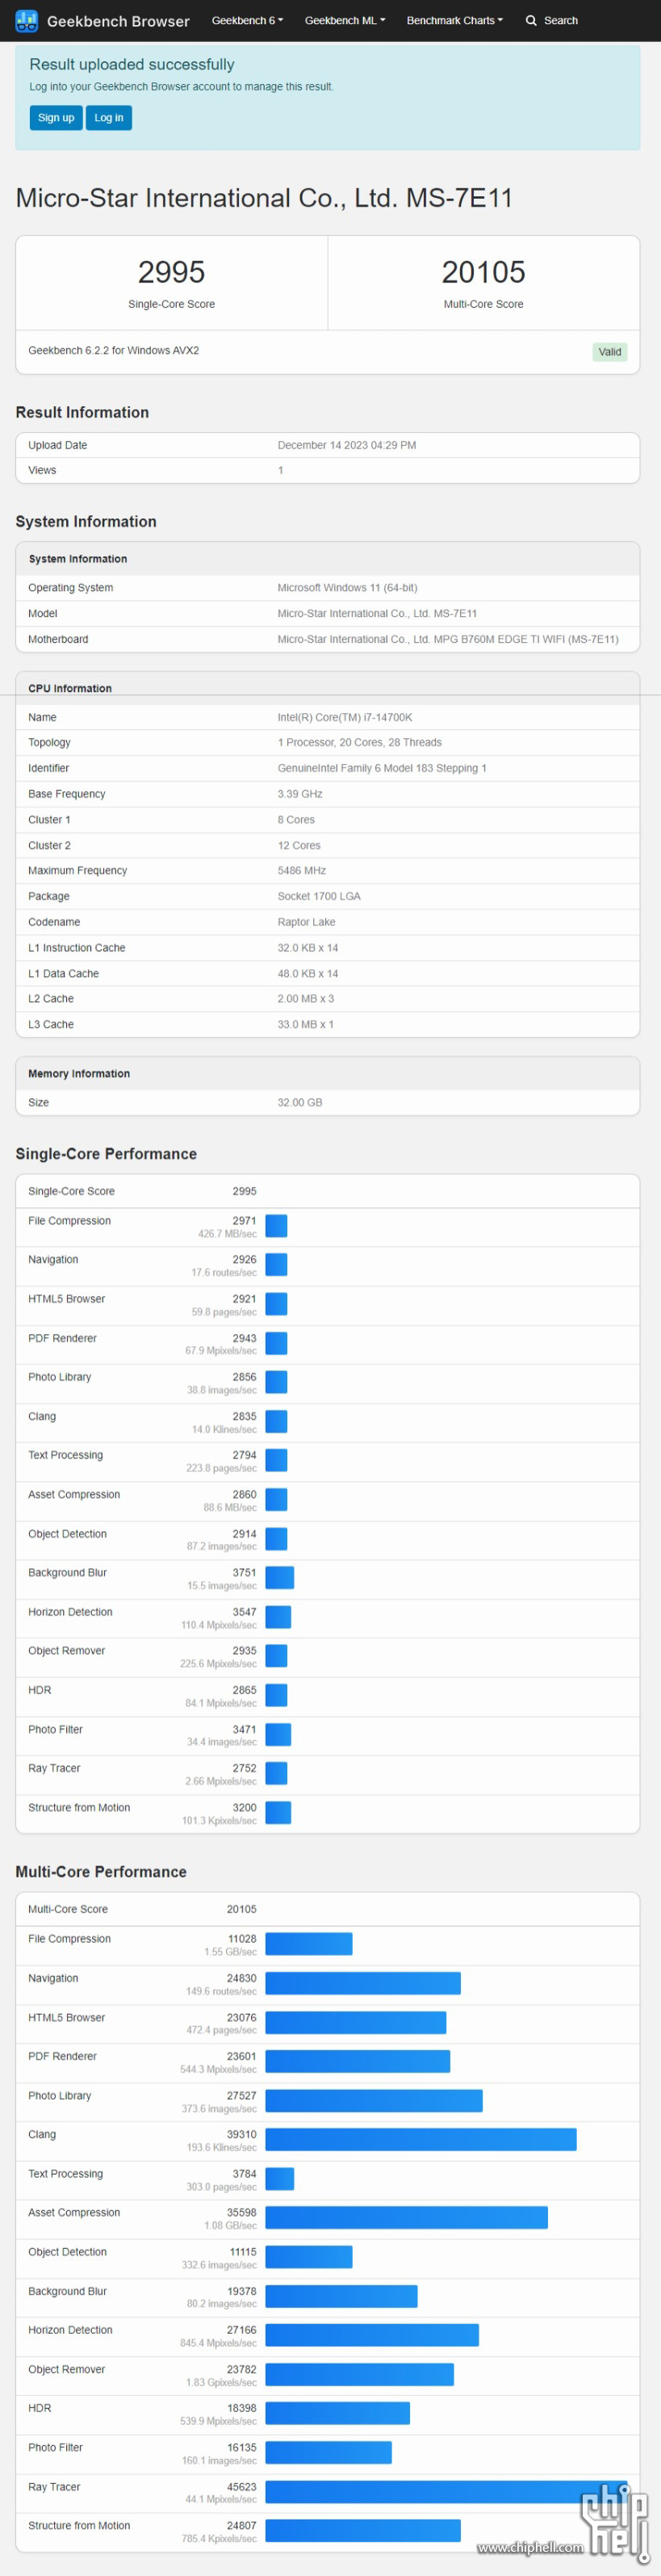
Task: Open the Geekbench 6 dropdown menu
Action: [x=247, y=20]
